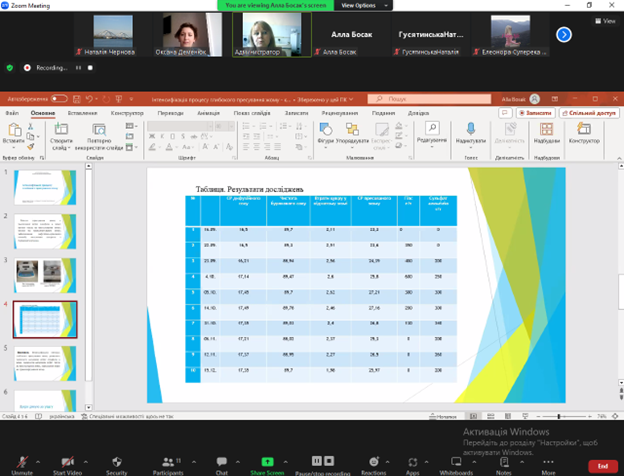Select slide 3 thumbnail with photos

45,275
